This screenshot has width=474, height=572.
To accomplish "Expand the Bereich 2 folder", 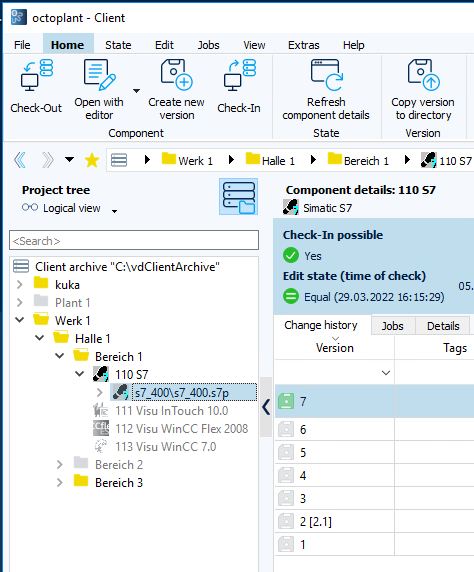I will (59, 464).
